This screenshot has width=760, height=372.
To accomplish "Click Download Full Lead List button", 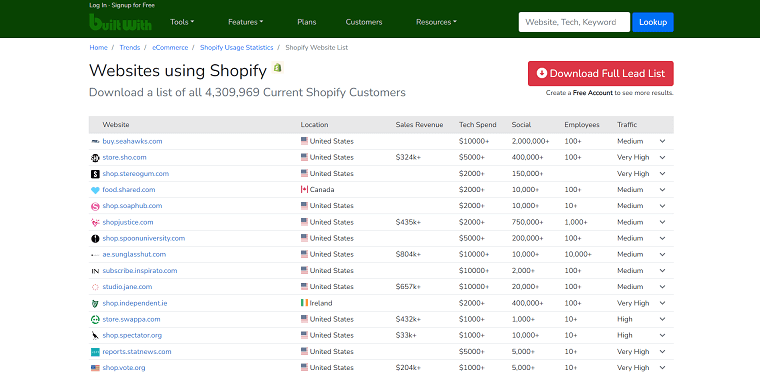I will click(601, 73).
